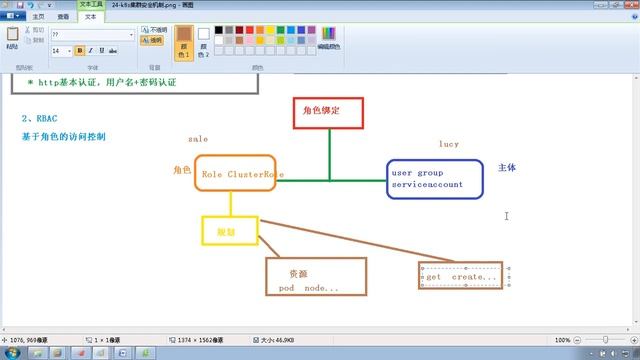Select the 透明 transparent background option
Viewport: 640px width, 360px height.
152,40
